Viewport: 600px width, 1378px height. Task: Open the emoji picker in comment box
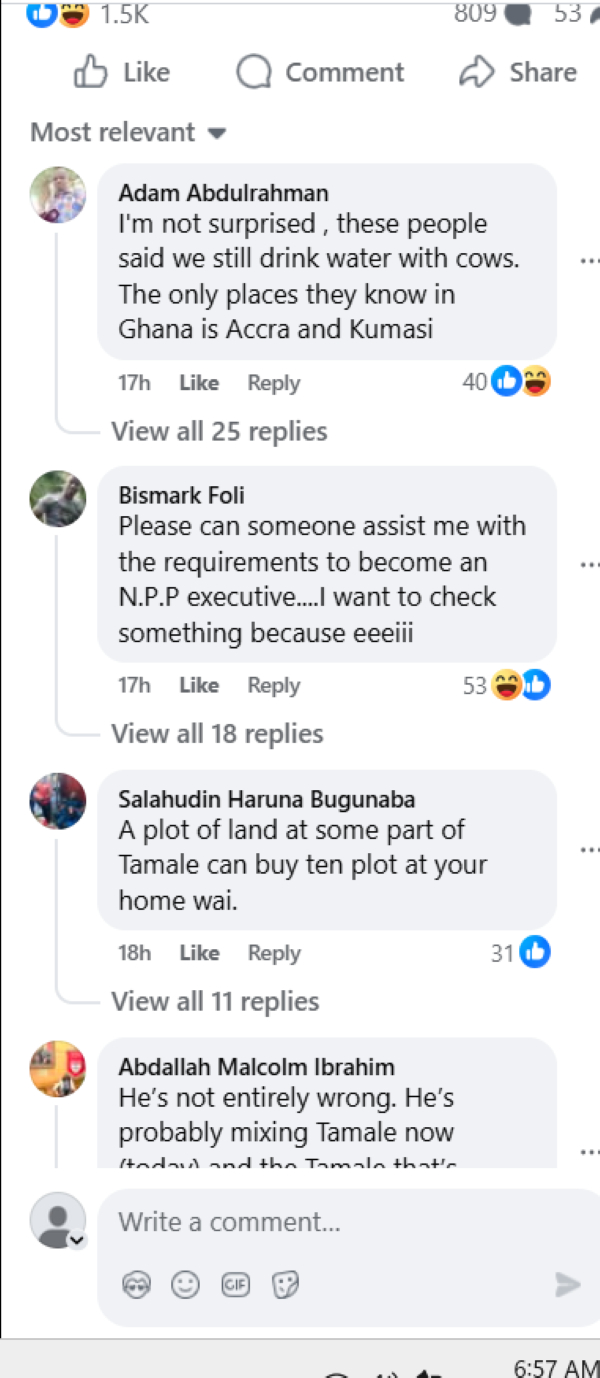[185, 1285]
